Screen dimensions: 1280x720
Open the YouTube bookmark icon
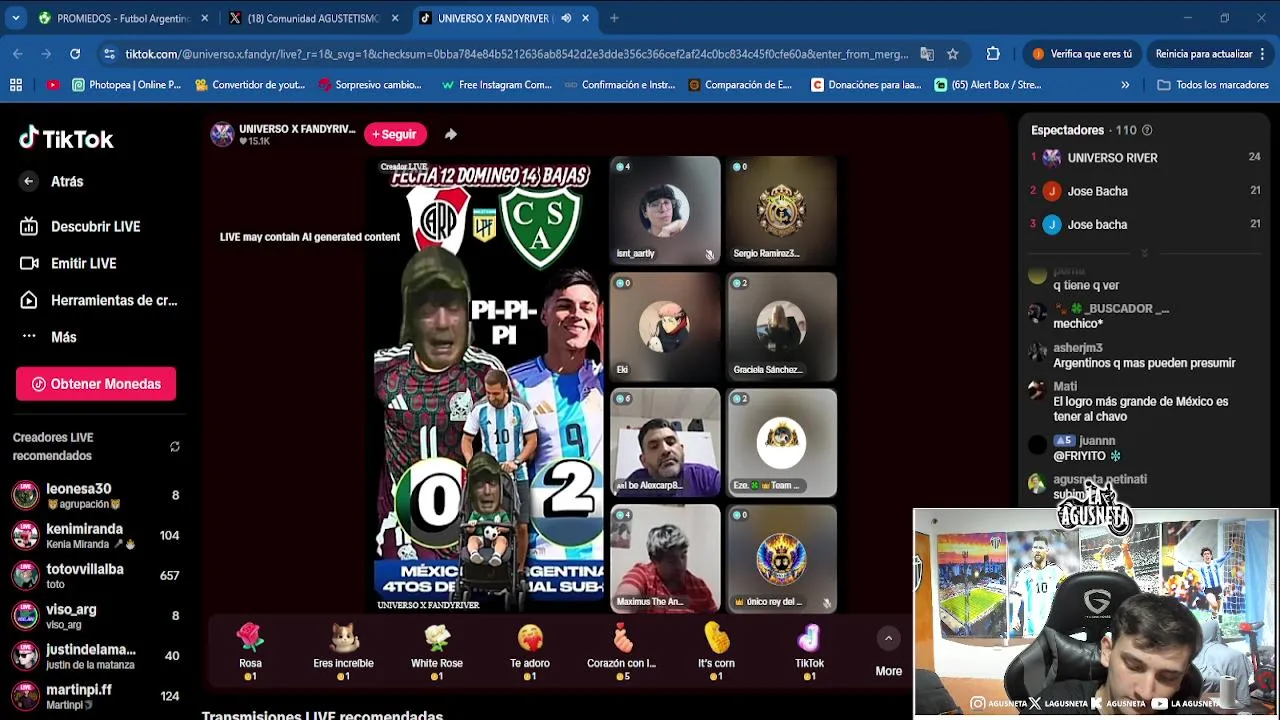coord(52,85)
